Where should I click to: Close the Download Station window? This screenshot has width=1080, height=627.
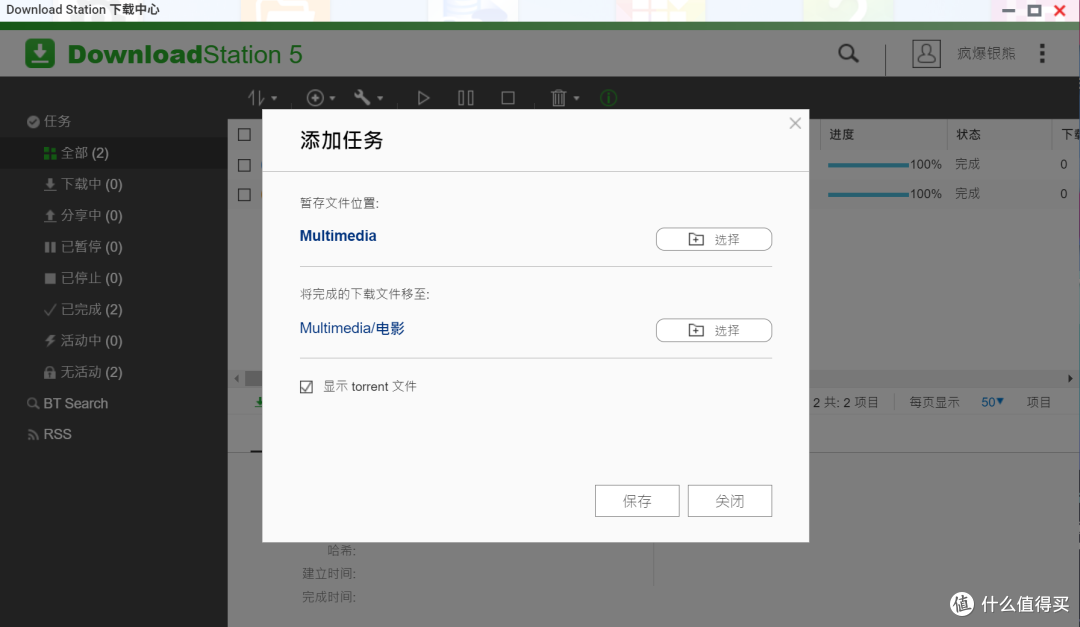(x=1060, y=10)
